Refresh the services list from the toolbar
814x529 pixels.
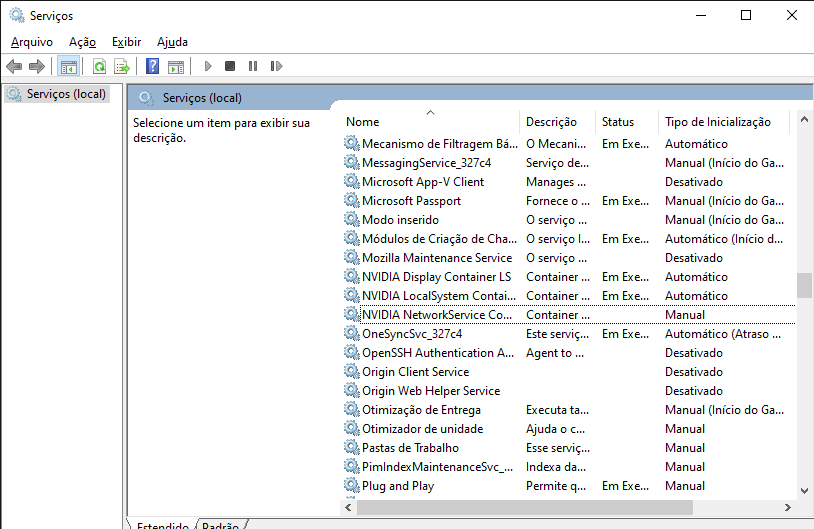click(99, 66)
